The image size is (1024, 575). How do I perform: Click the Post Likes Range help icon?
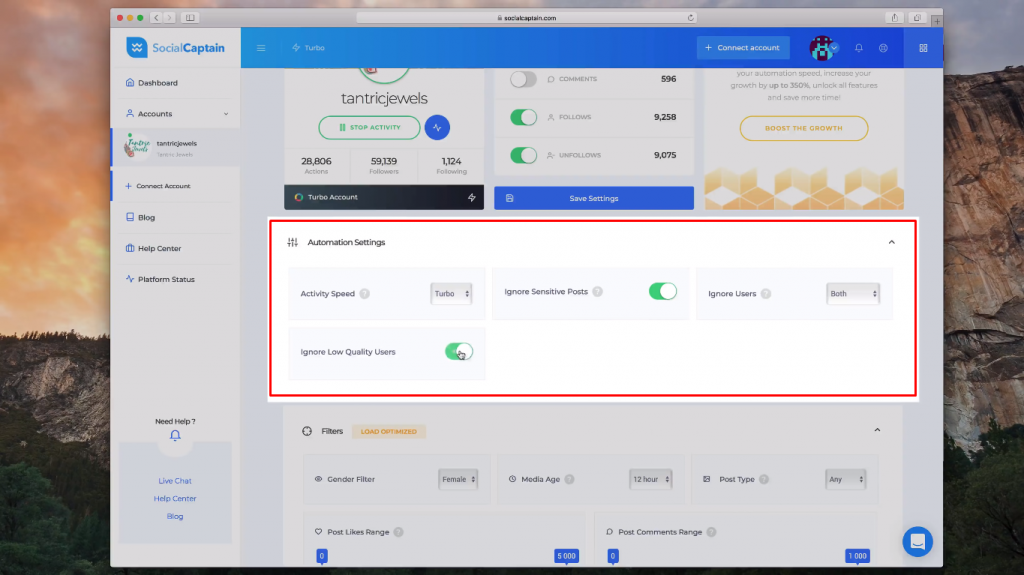[398, 532]
